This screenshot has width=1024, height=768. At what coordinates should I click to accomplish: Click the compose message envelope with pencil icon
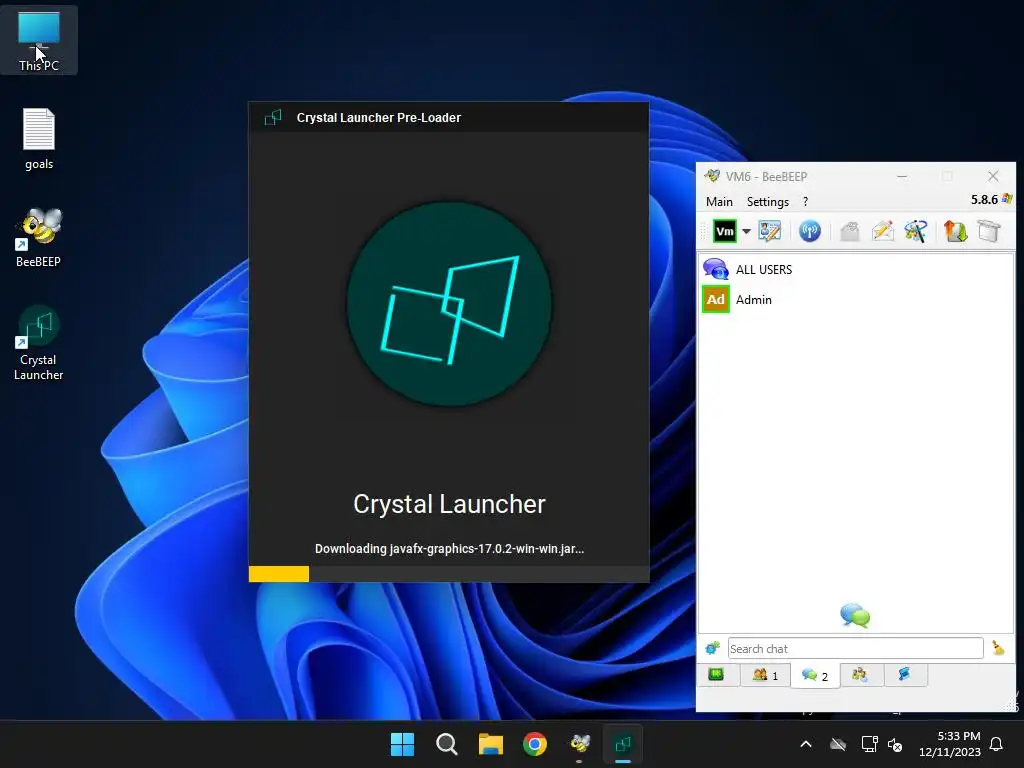(x=882, y=231)
